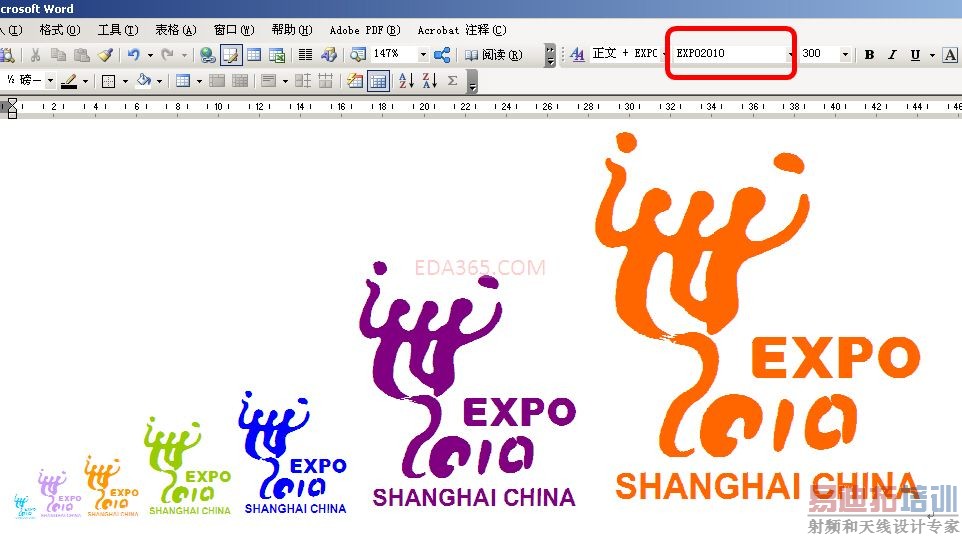Open the 帮助(H) menu
The height and width of the screenshot is (536, 962).
tap(292, 29)
